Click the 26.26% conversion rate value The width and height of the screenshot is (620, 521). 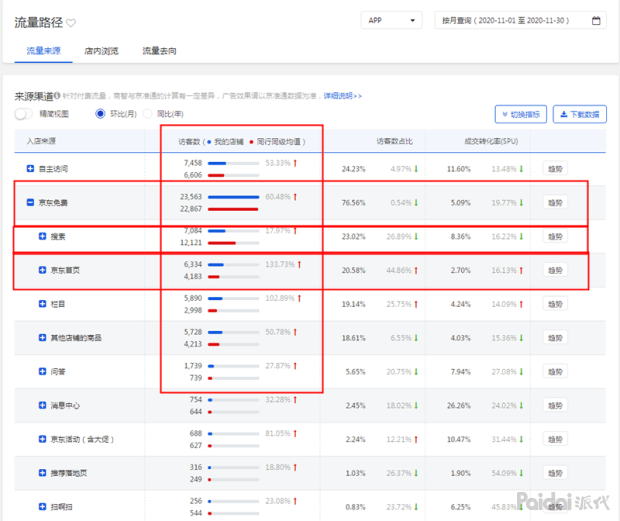459,406
